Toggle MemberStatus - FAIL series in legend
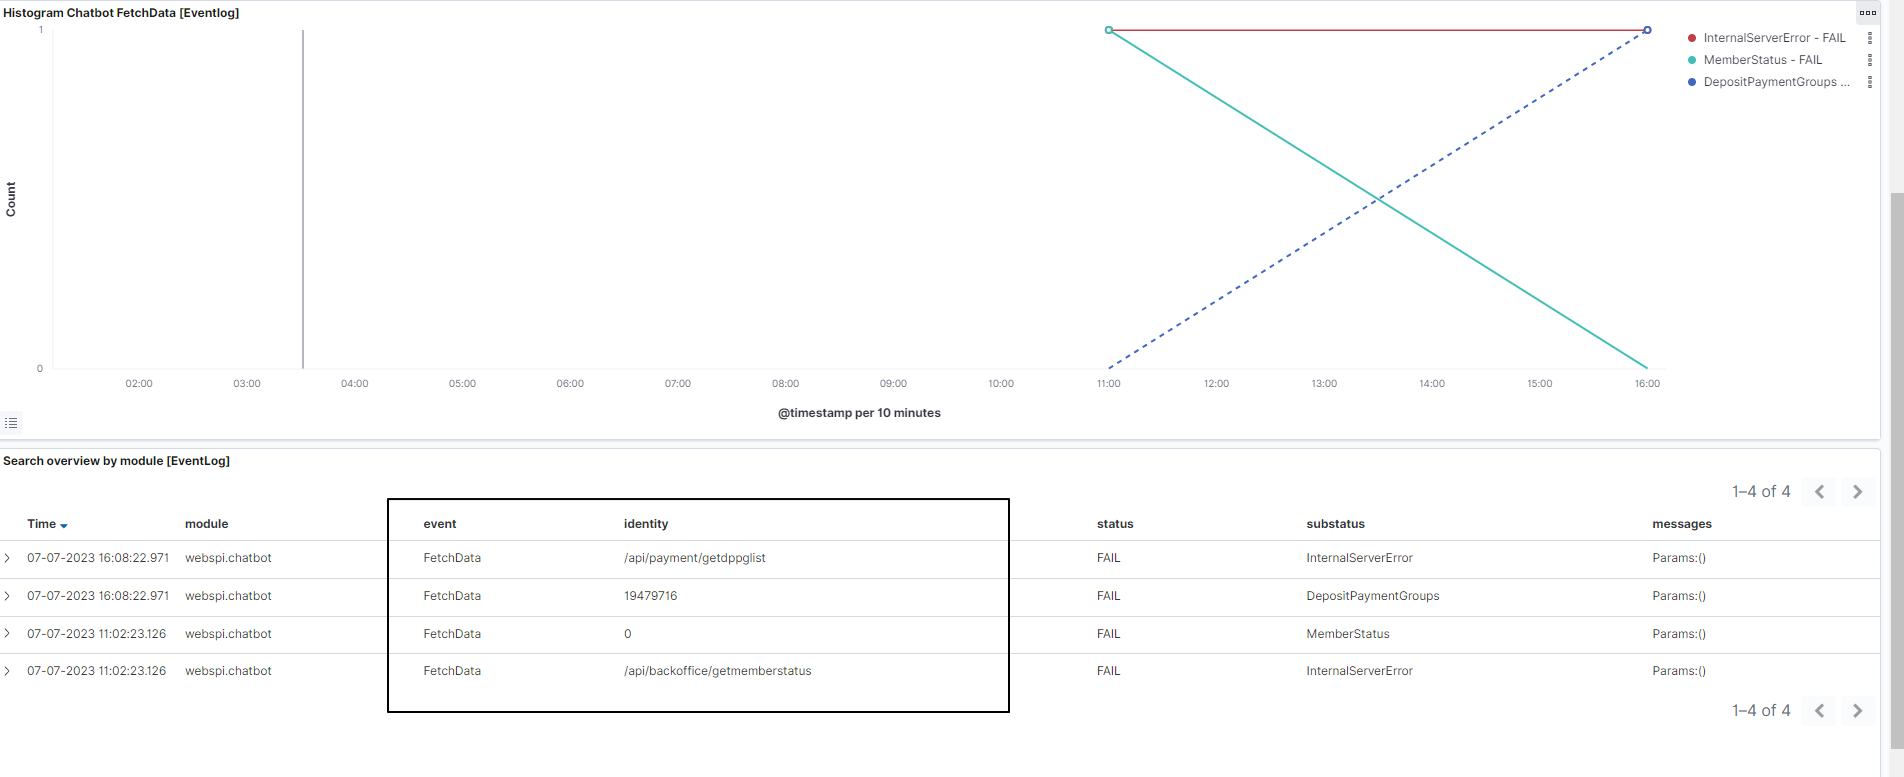The image size is (1904, 777). coord(1762,60)
